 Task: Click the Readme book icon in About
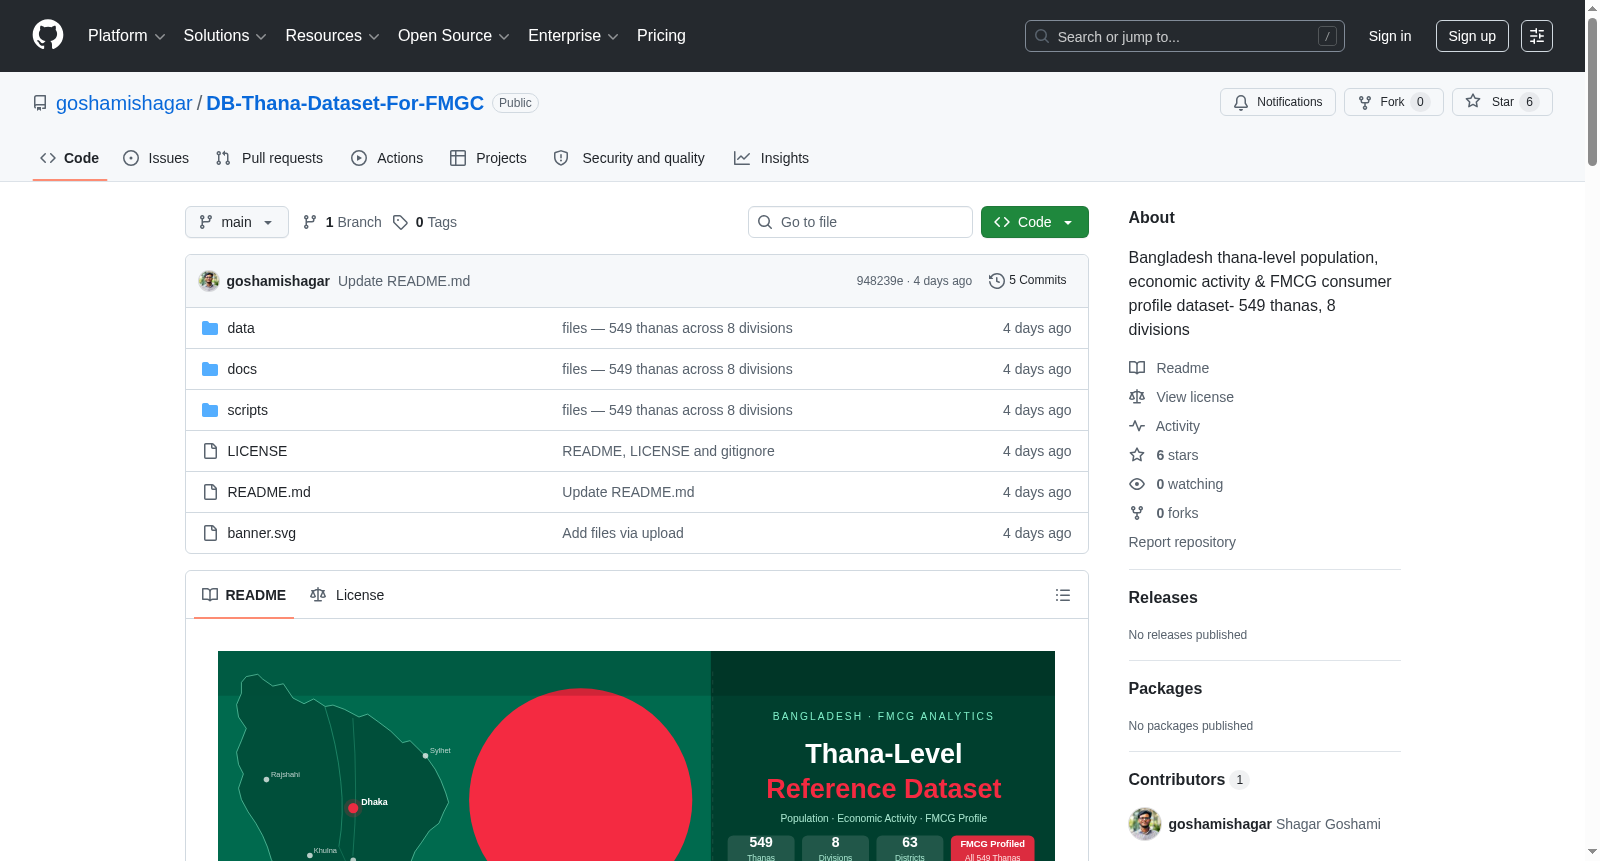point(1137,368)
